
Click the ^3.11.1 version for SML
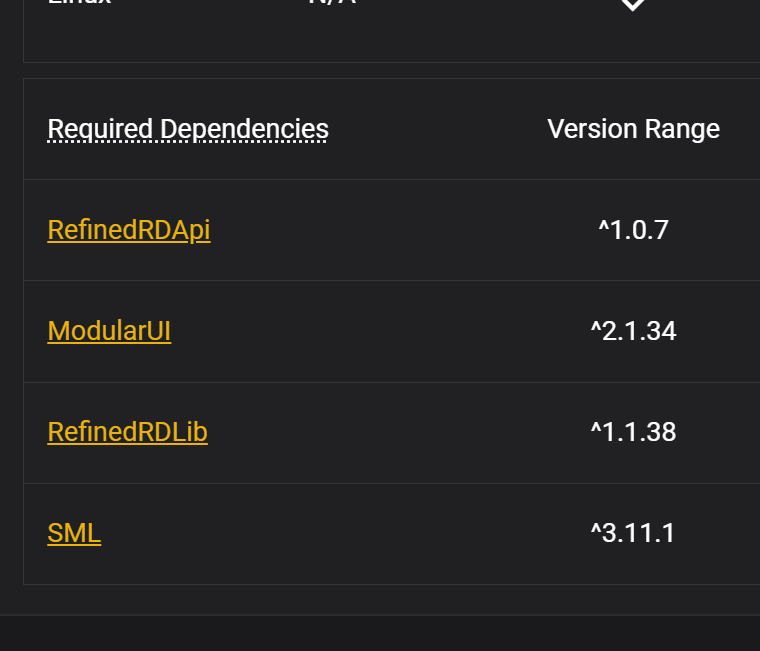pos(633,533)
